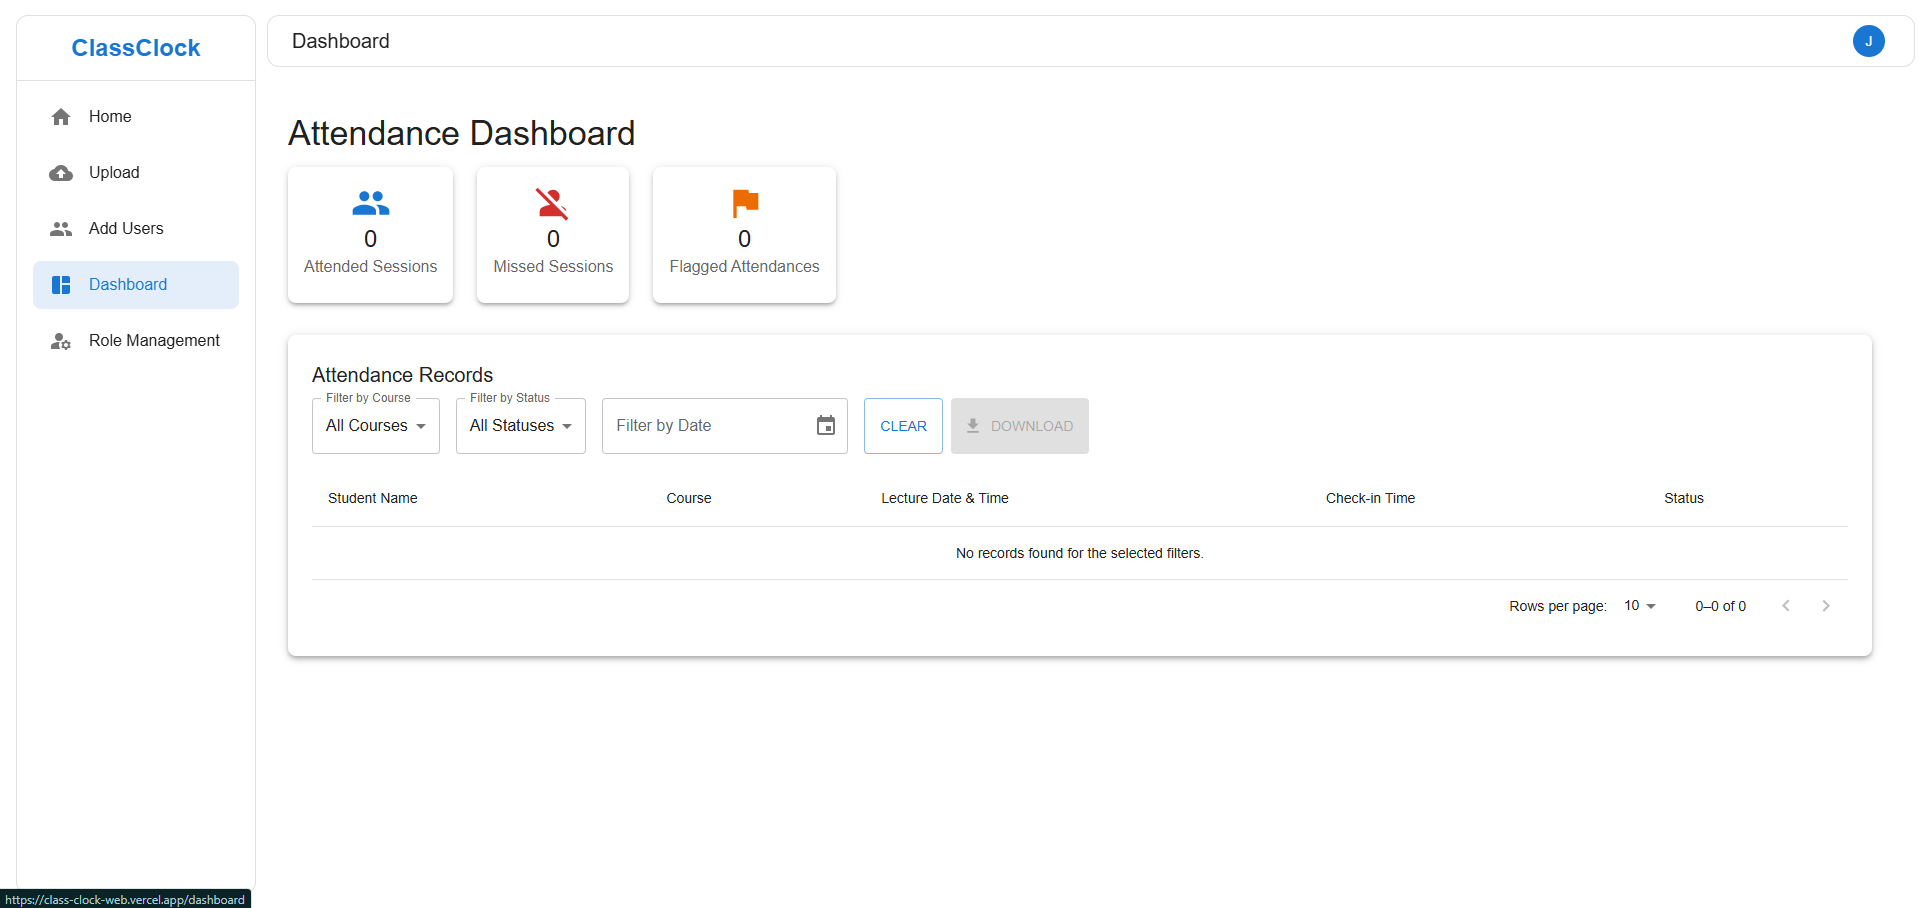
Task: Click the Attended Sessions people icon
Action: click(370, 202)
